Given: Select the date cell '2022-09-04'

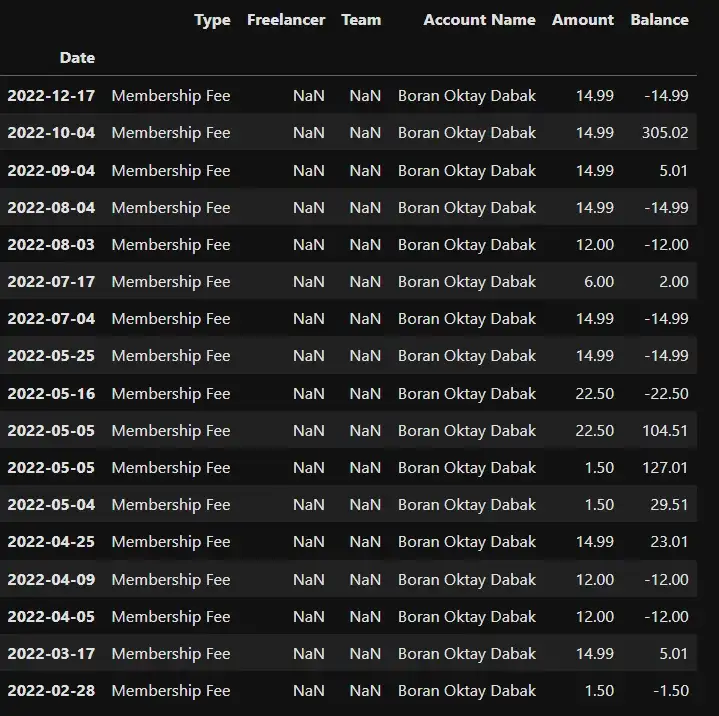Looking at the screenshot, I should [51, 171].
